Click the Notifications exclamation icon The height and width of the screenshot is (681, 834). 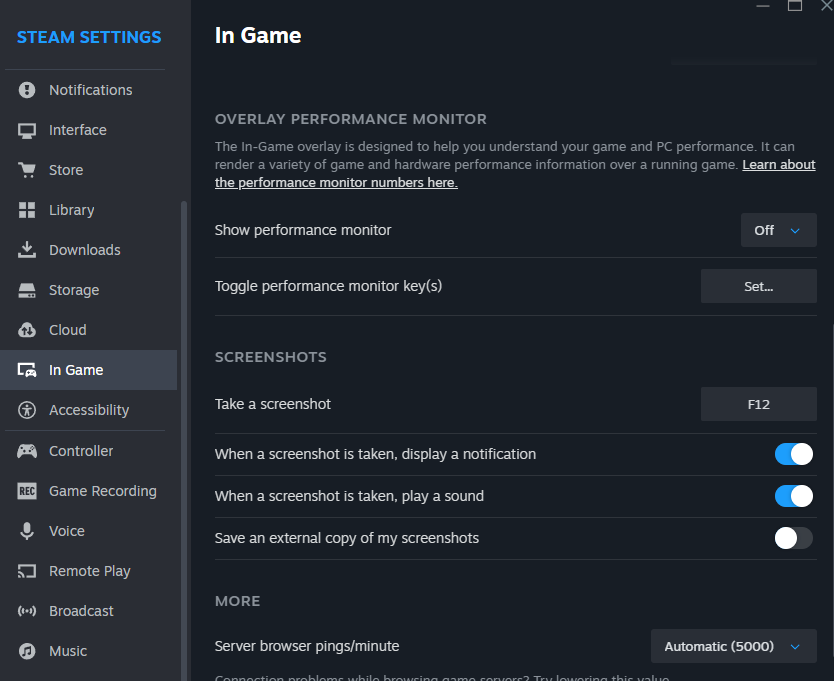click(x=27, y=90)
